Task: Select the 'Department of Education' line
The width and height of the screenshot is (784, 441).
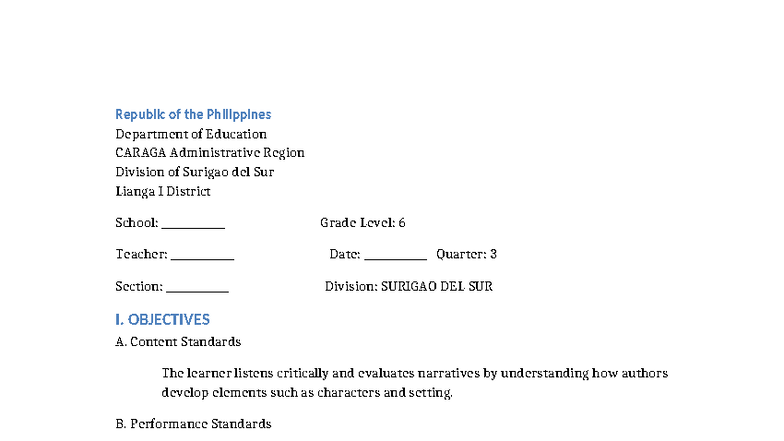Action: click(x=191, y=134)
